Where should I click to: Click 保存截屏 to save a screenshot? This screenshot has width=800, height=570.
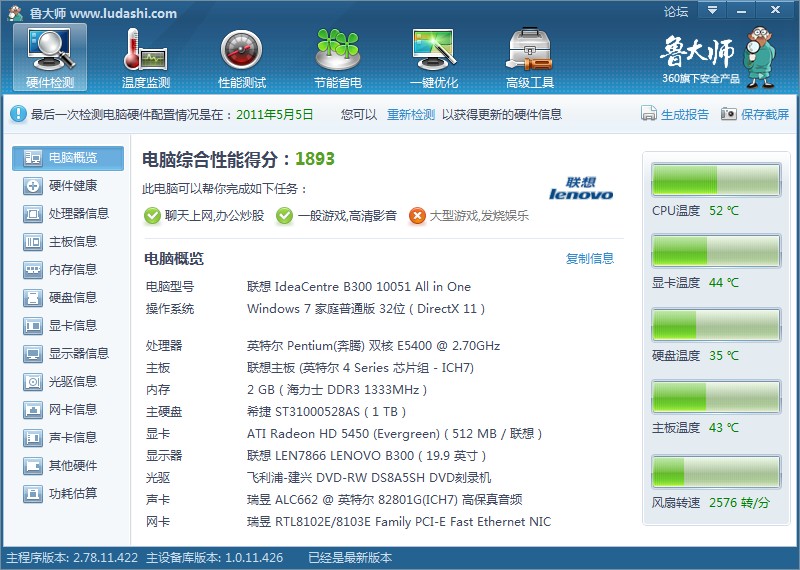[x=755, y=114]
